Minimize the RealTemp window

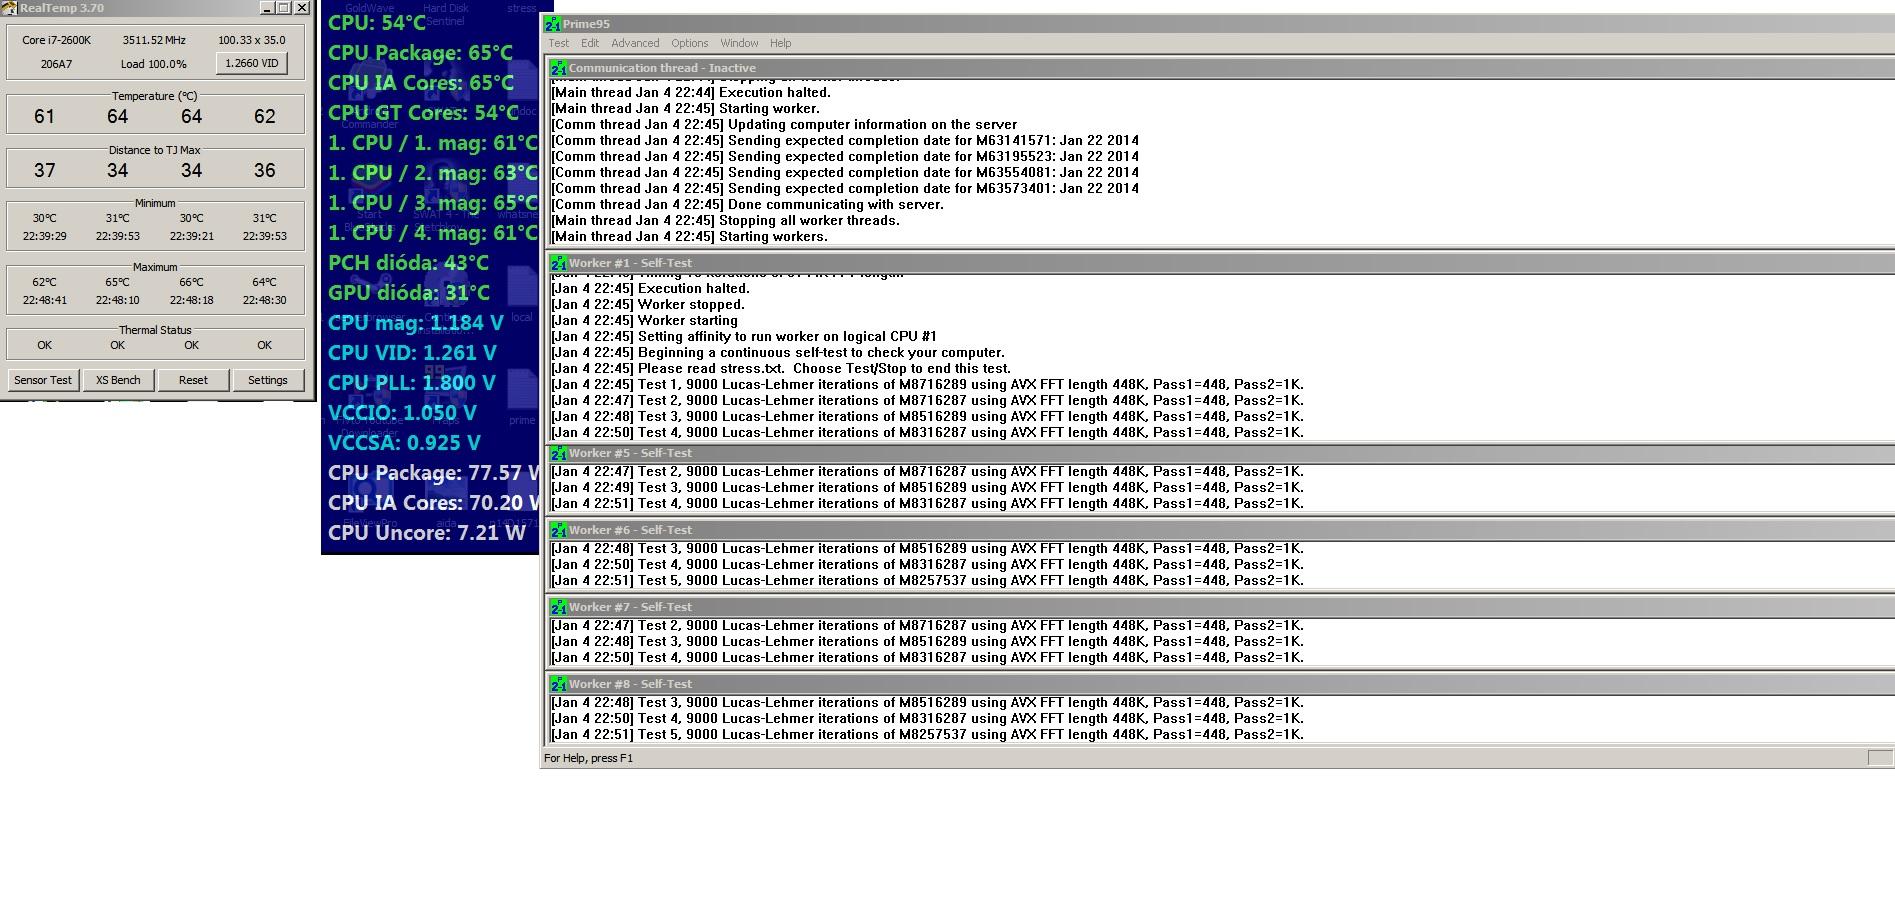267,8
